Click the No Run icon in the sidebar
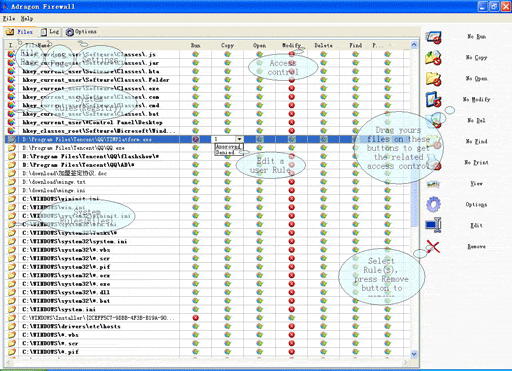 click(433, 37)
